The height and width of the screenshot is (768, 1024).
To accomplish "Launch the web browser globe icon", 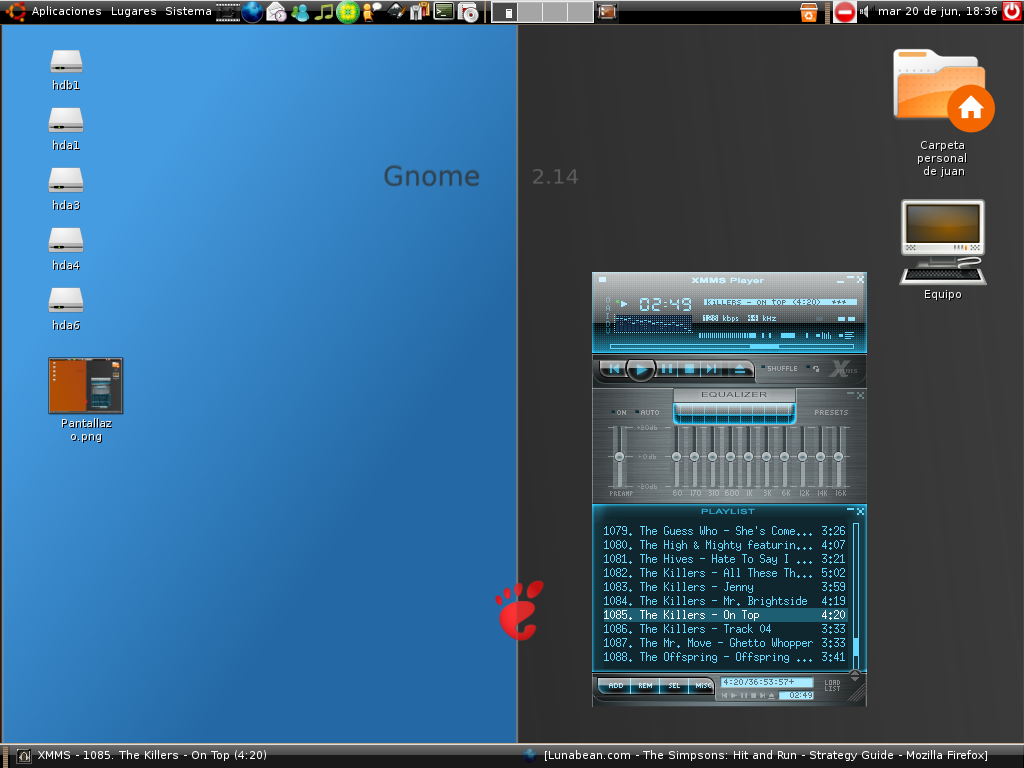I will coord(252,12).
